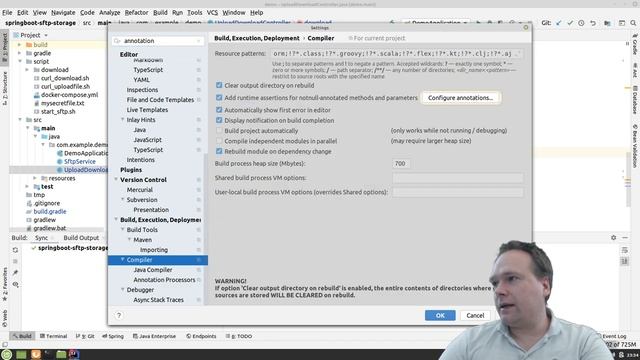The height and width of the screenshot is (360, 640).
Task: Collapse the Compiler settings node
Action: click(122, 260)
